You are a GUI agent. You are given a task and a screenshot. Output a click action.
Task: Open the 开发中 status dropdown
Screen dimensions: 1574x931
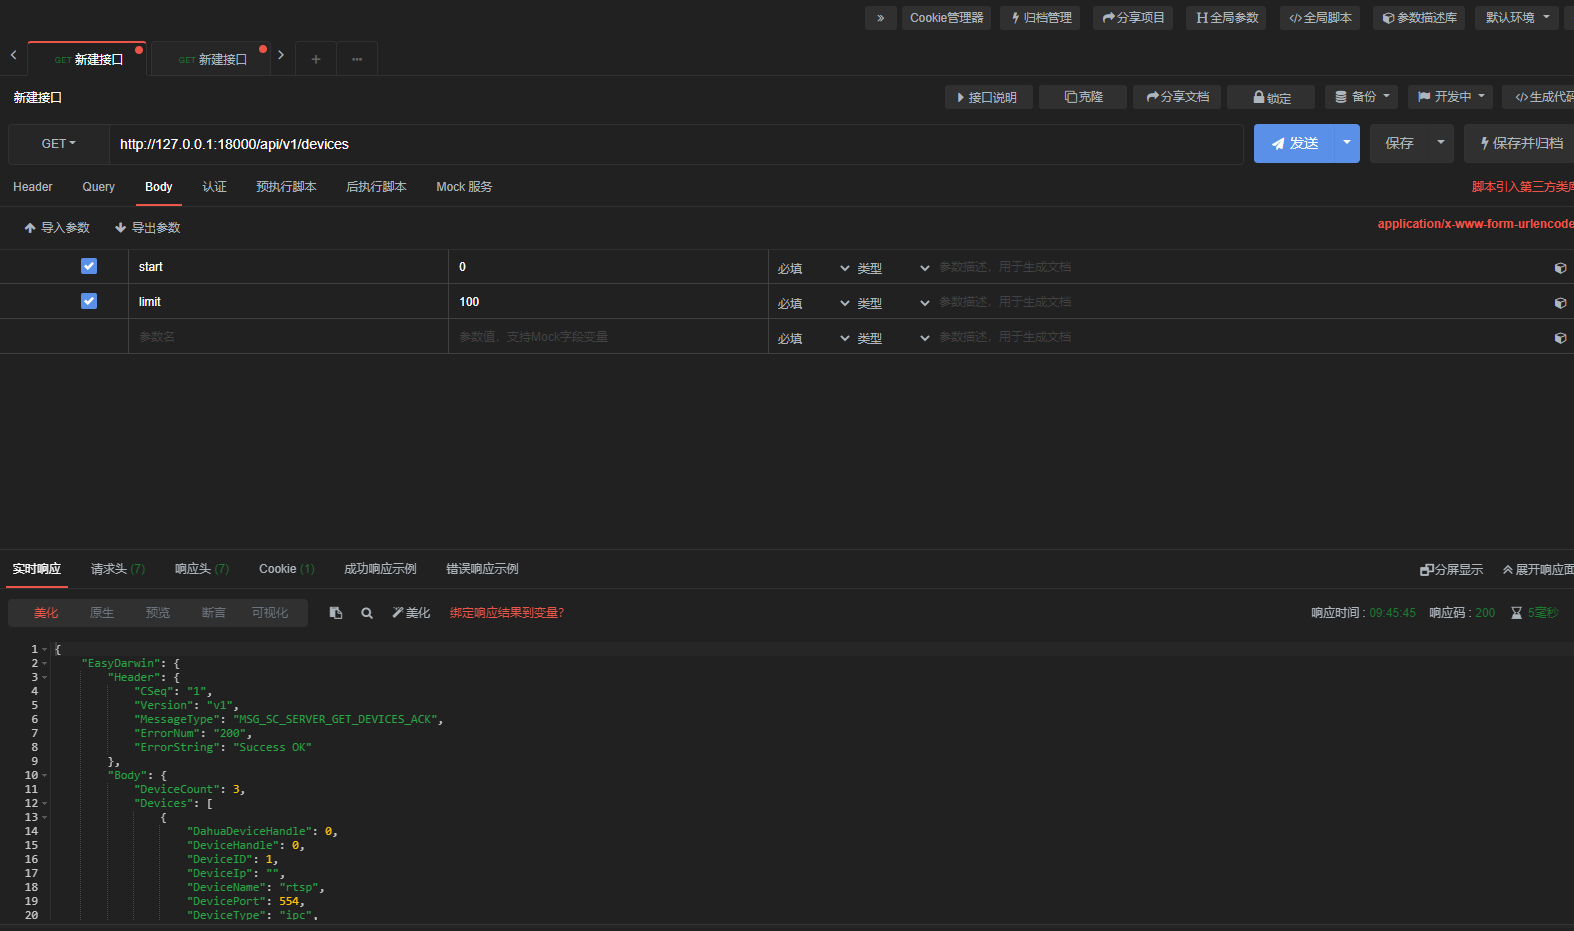coord(1451,97)
